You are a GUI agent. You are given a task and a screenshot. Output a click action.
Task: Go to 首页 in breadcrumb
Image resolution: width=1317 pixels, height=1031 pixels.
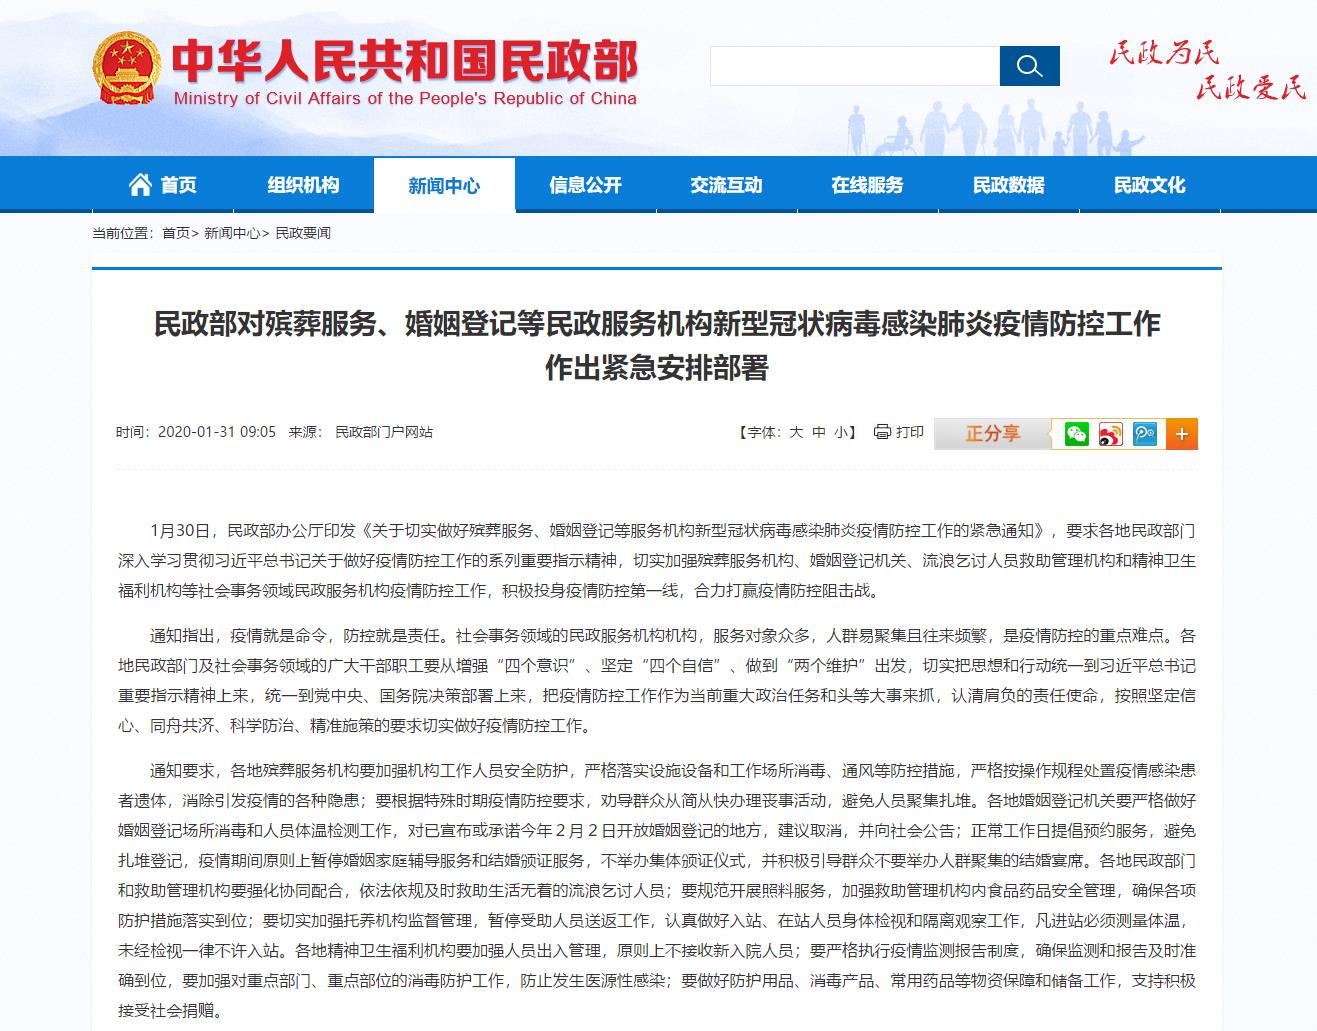175,233
